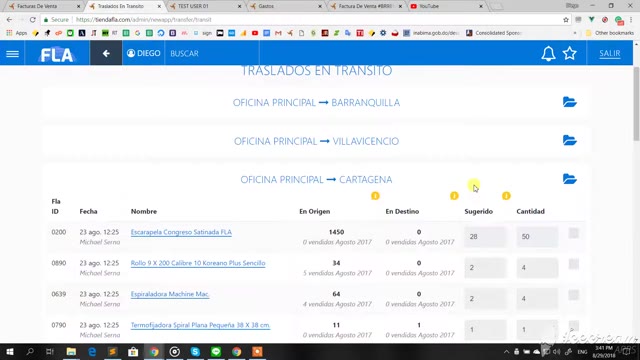Click the info icon above Cantidad
The image size is (640, 360).
[x=506, y=196]
